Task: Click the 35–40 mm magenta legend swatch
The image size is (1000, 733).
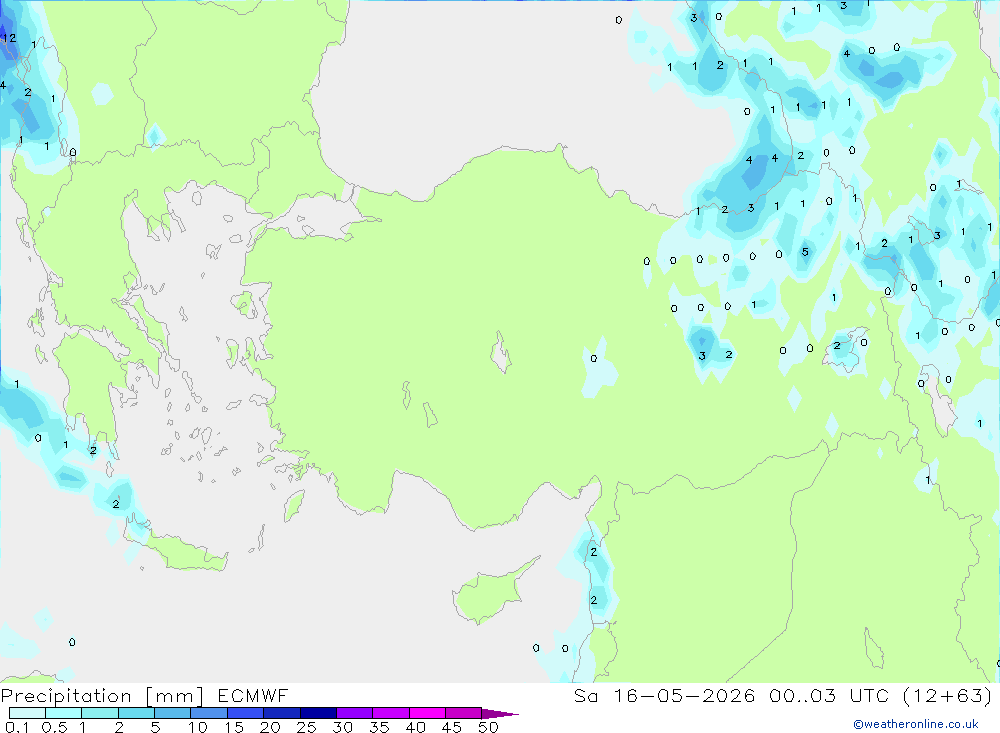Action: point(390,713)
